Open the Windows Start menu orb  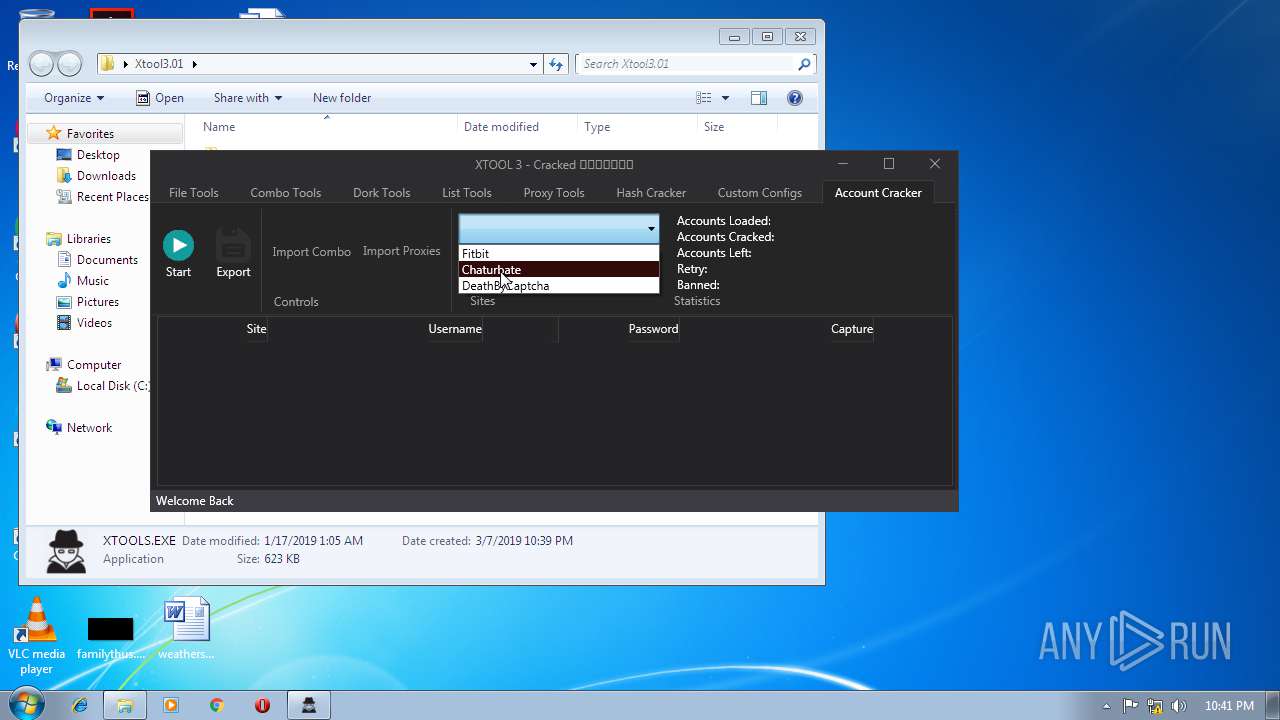click(26, 705)
